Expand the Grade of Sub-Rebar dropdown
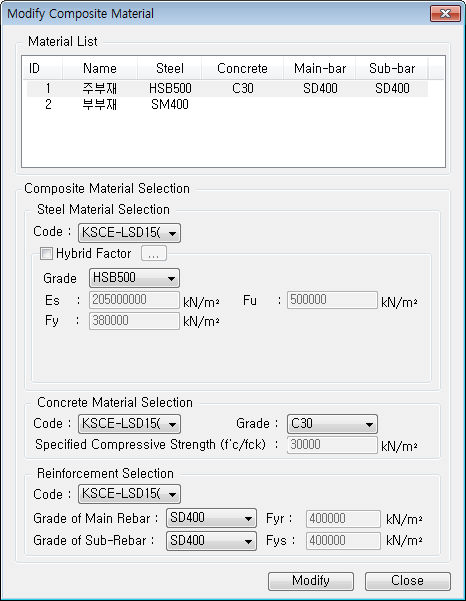The width and height of the screenshot is (466, 601). pyautogui.click(x=211, y=540)
